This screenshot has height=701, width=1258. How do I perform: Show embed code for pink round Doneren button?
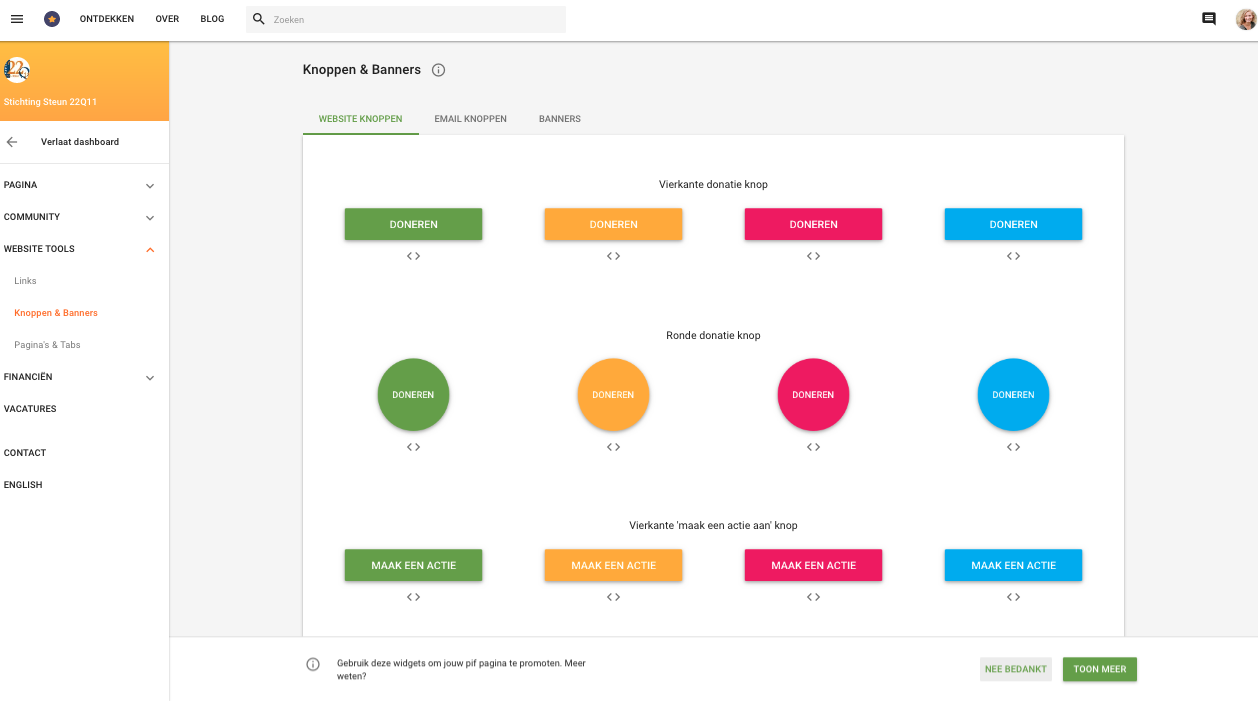[813, 447]
